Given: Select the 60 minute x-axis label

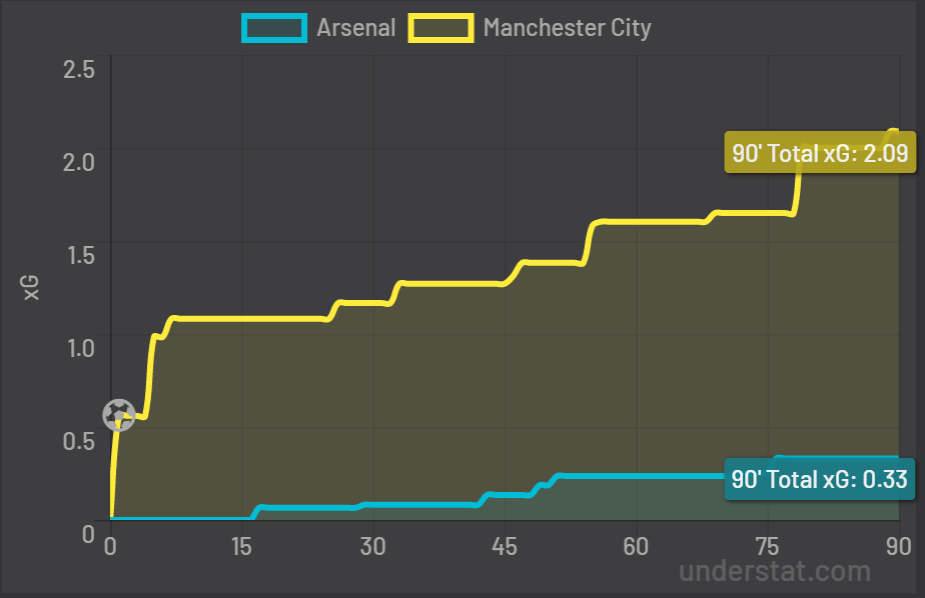Looking at the screenshot, I should click(x=635, y=546).
